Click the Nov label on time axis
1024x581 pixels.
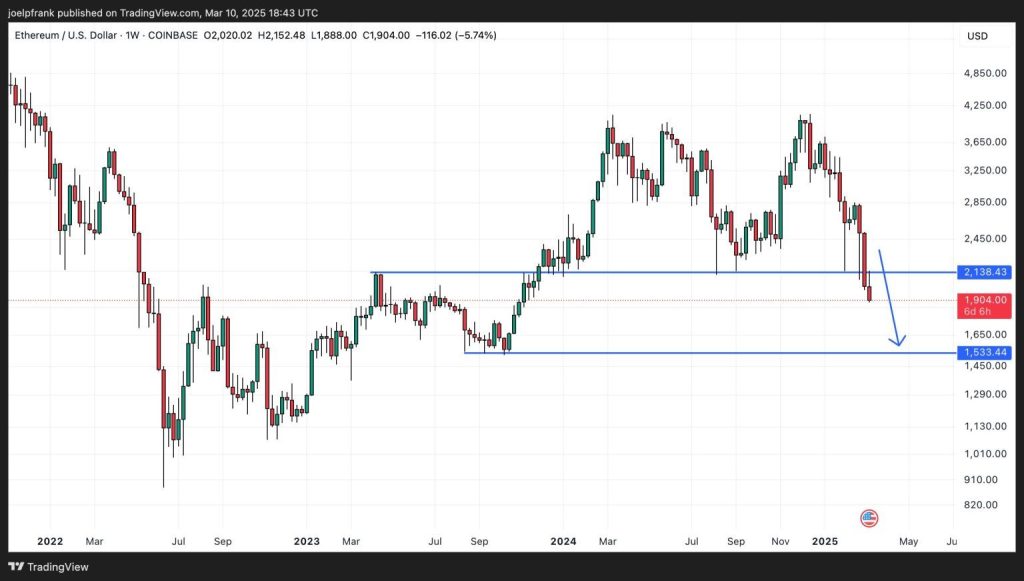[780, 541]
